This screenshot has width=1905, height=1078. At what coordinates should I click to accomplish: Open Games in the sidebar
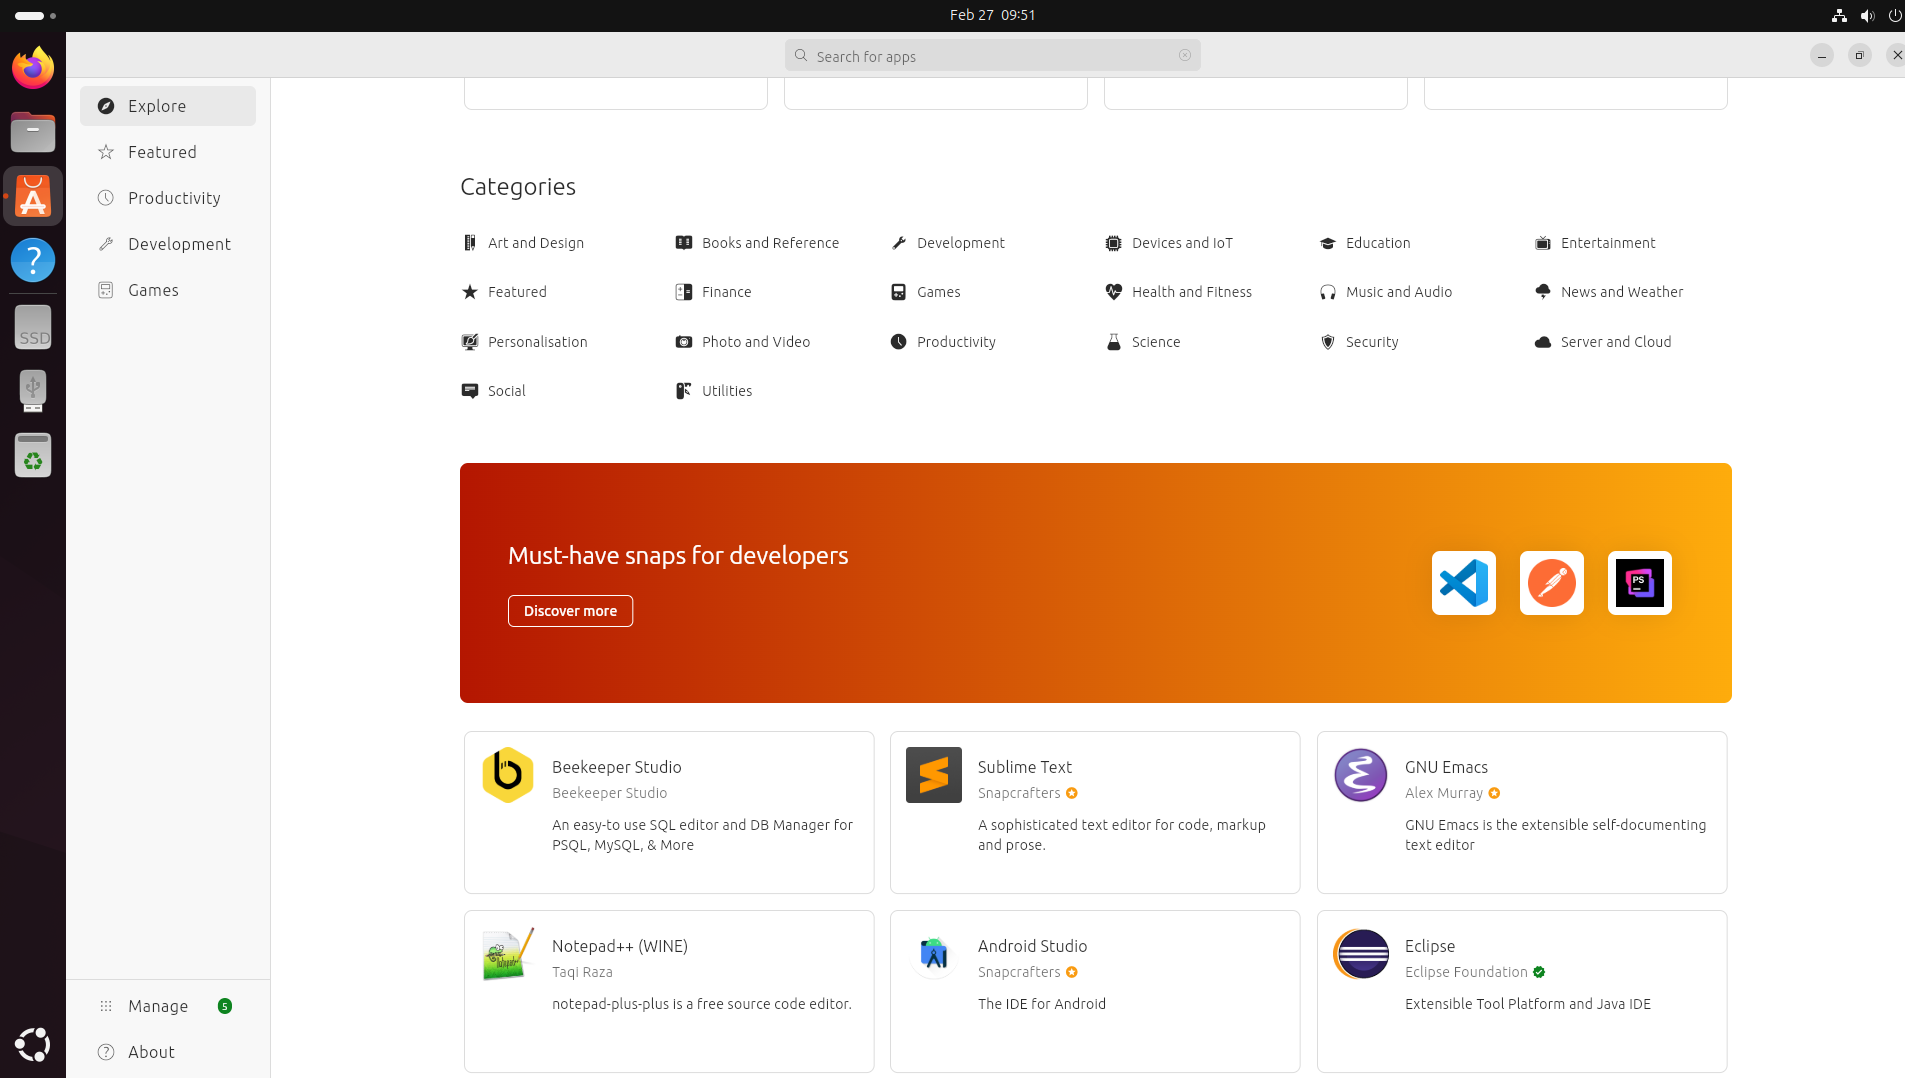pos(168,290)
